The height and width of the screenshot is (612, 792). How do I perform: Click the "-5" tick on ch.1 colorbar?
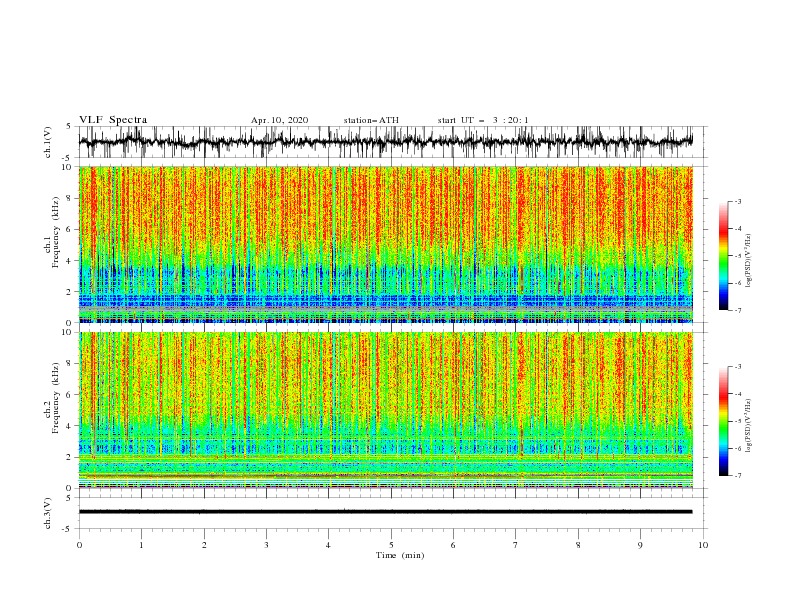tap(738, 256)
